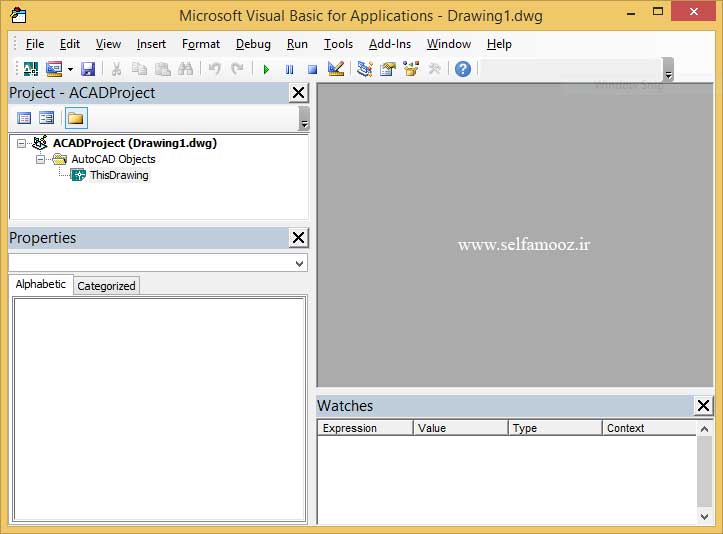Toggle the Design Mode icon
Viewport: 723px width, 534px height.
(x=336, y=69)
